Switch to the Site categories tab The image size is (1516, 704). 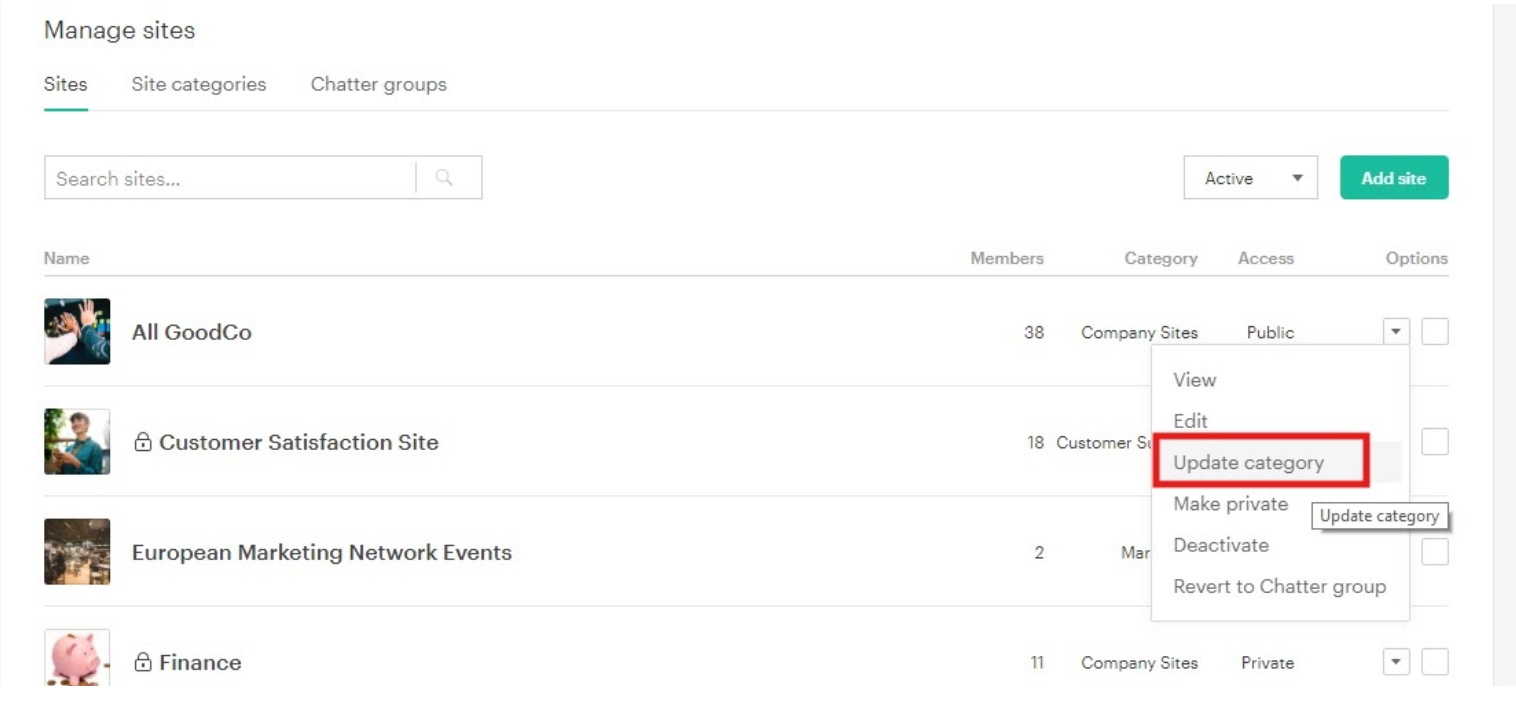tap(199, 84)
